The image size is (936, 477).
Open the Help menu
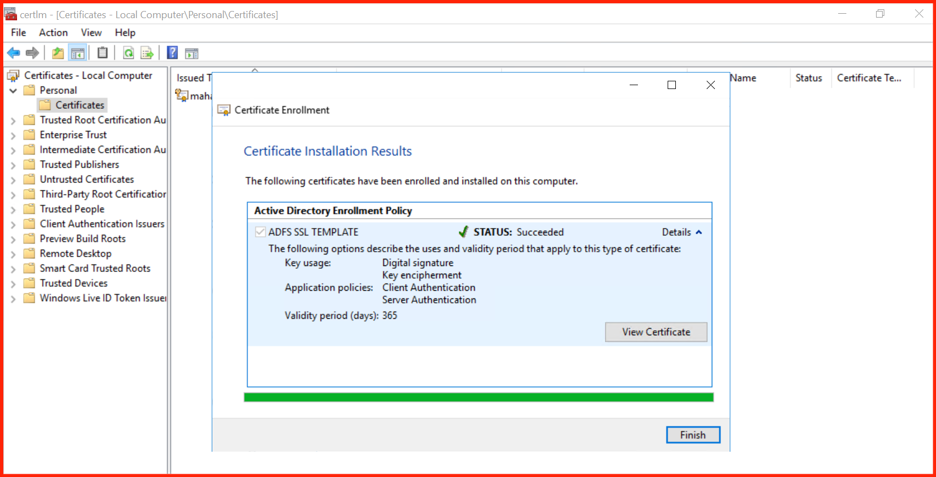tap(125, 33)
